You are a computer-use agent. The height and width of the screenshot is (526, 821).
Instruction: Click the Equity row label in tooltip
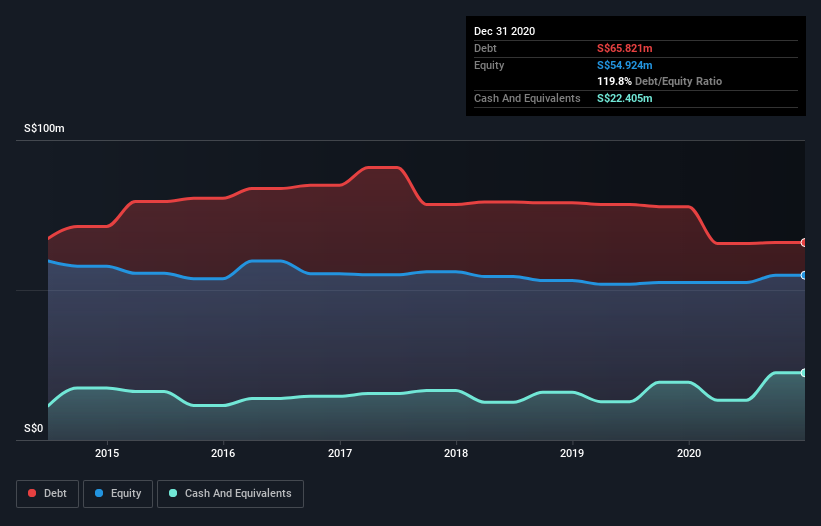[489, 65]
